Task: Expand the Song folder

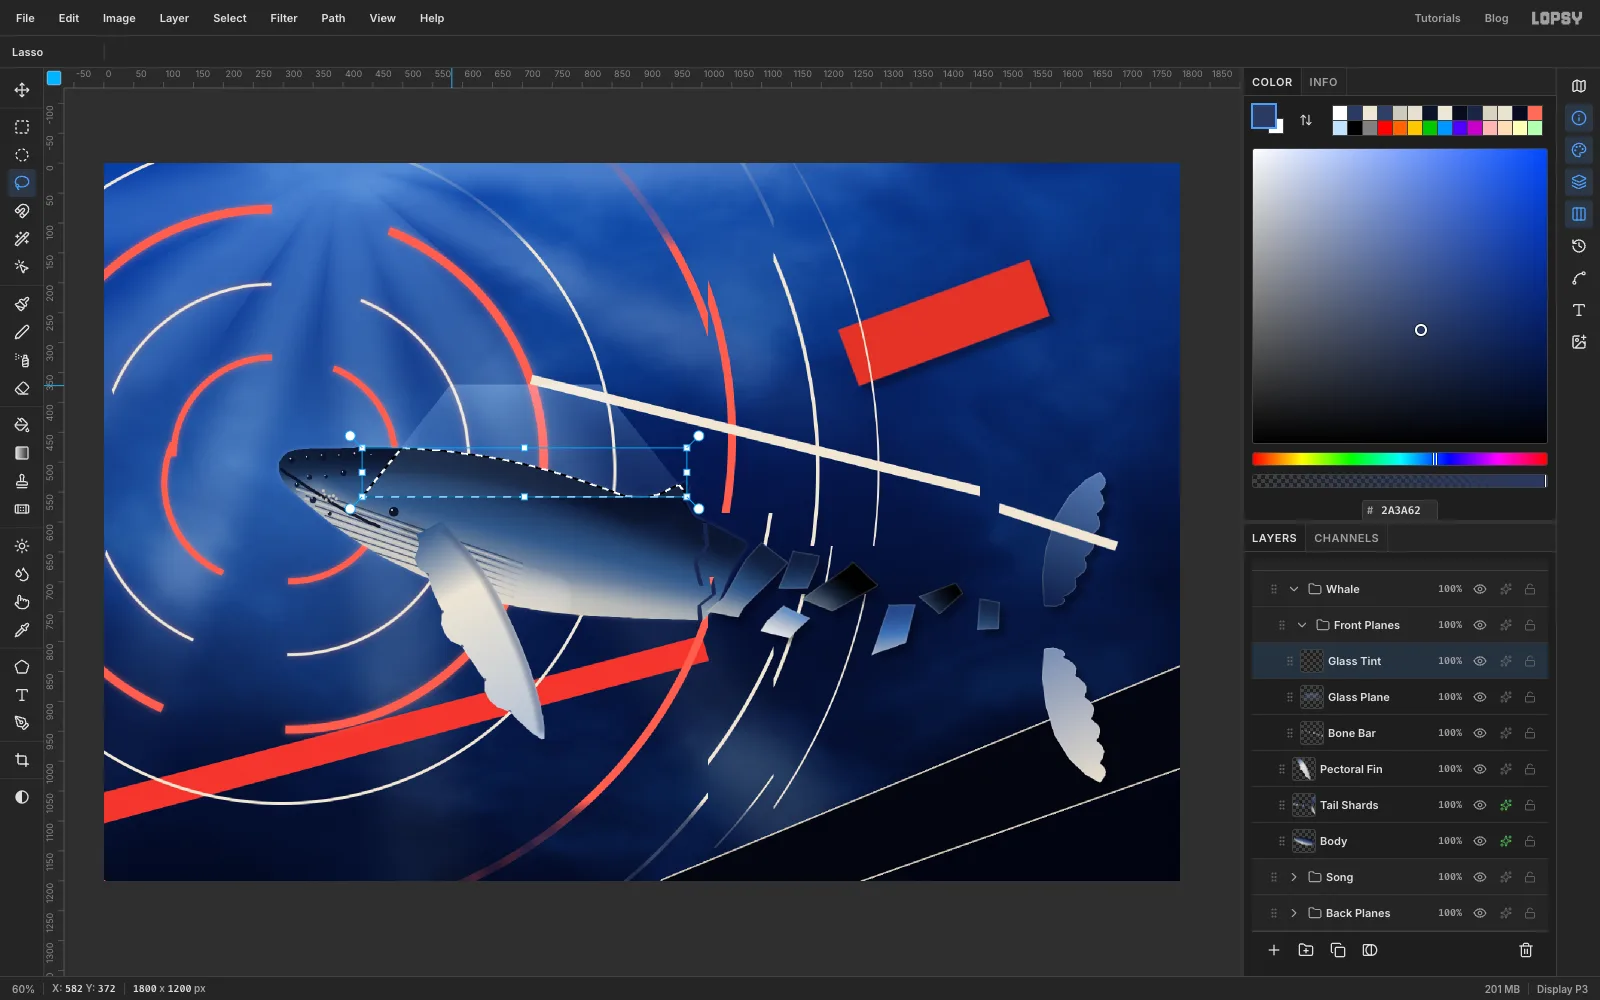Action: pos(1294,877)
